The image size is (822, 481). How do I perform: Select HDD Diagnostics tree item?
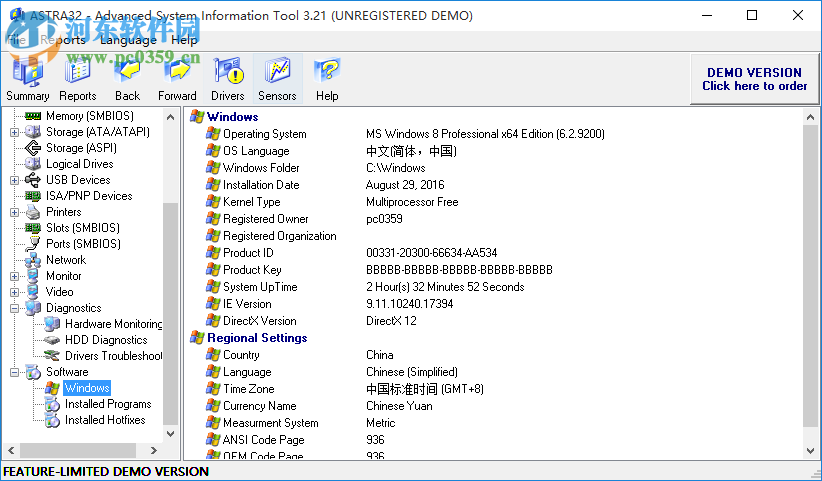coord(106,340)
